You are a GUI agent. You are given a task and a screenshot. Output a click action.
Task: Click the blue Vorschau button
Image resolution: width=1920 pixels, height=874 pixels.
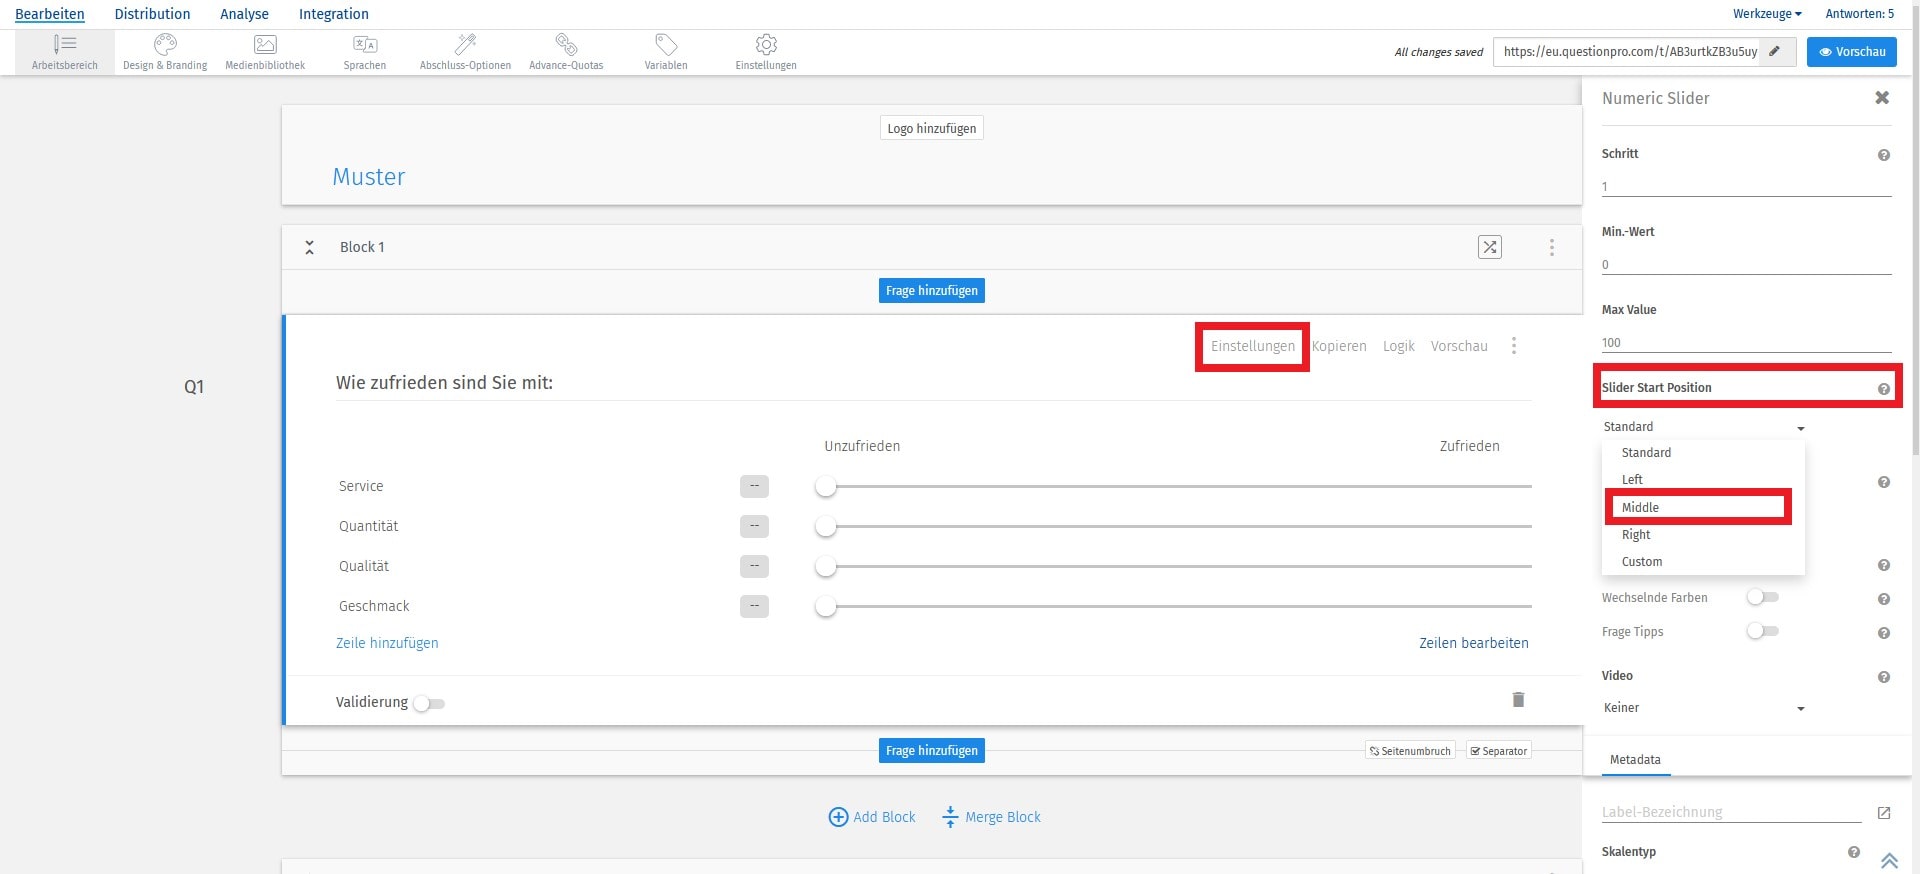pos(1852,52)
